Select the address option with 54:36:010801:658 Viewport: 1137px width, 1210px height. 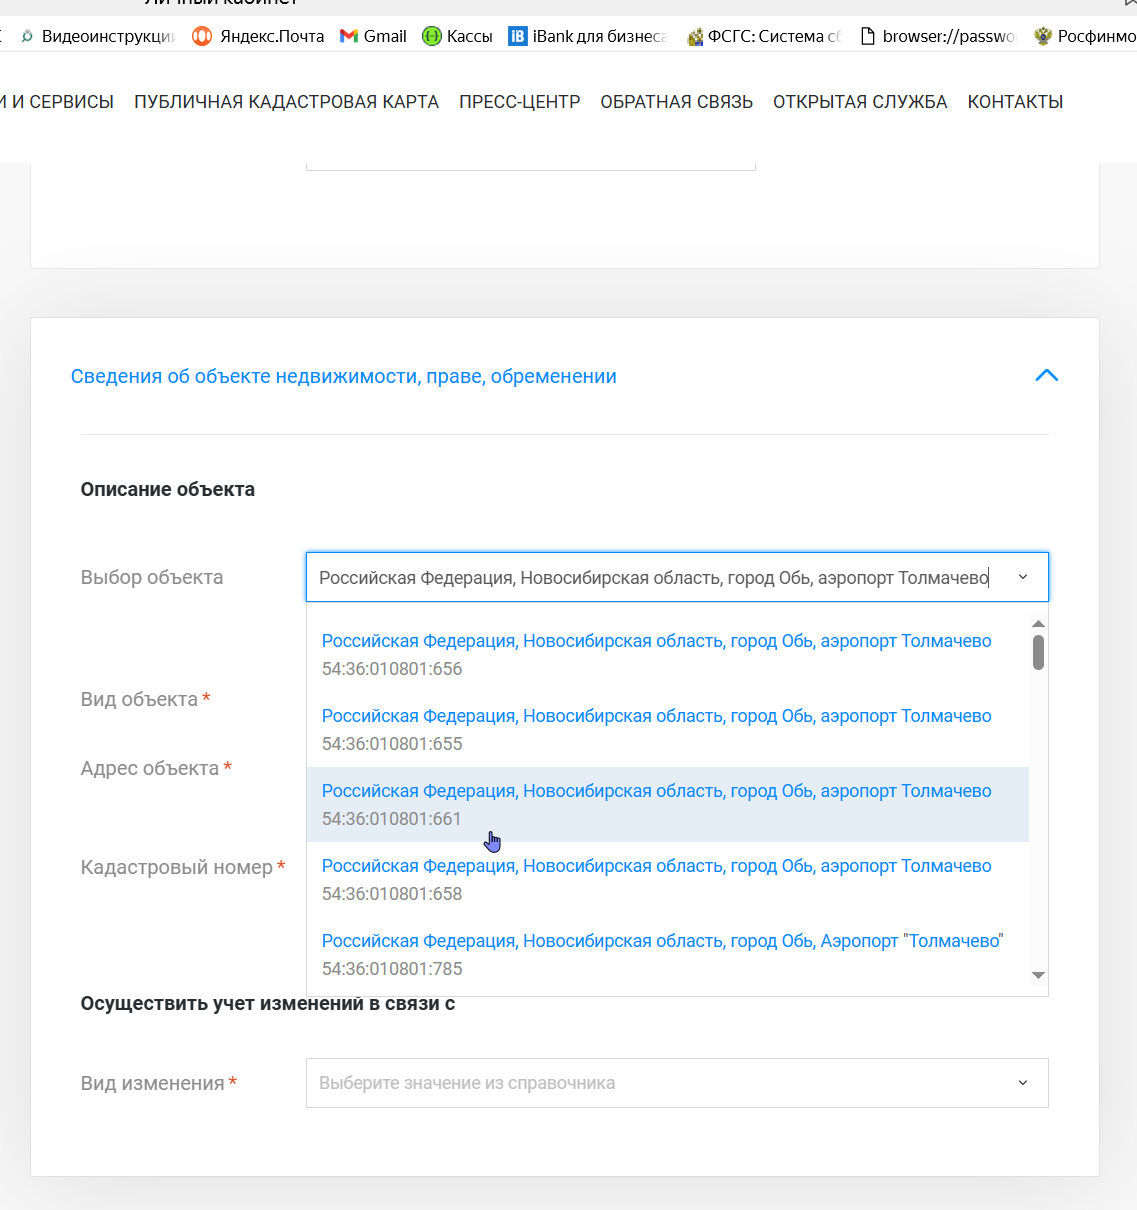tap(667, 880)
